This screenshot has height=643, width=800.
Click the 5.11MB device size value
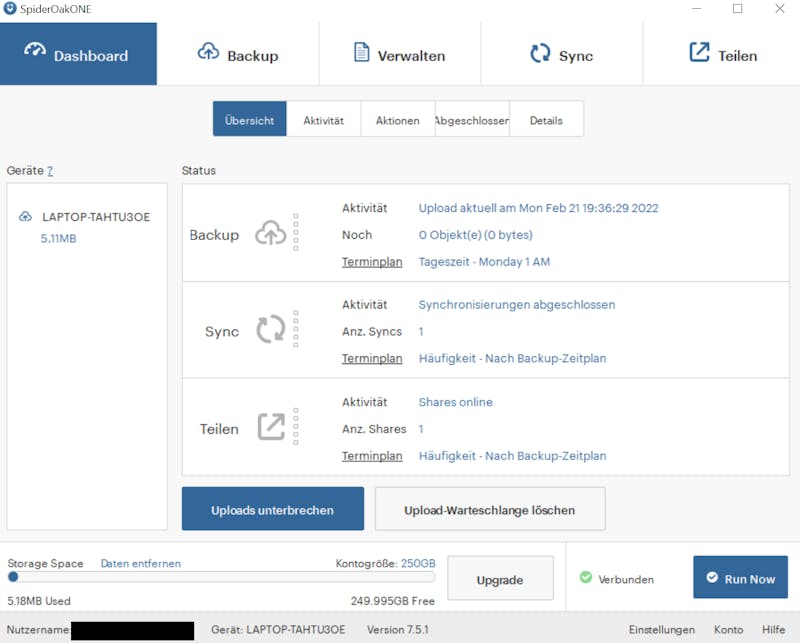click(58, 238)
